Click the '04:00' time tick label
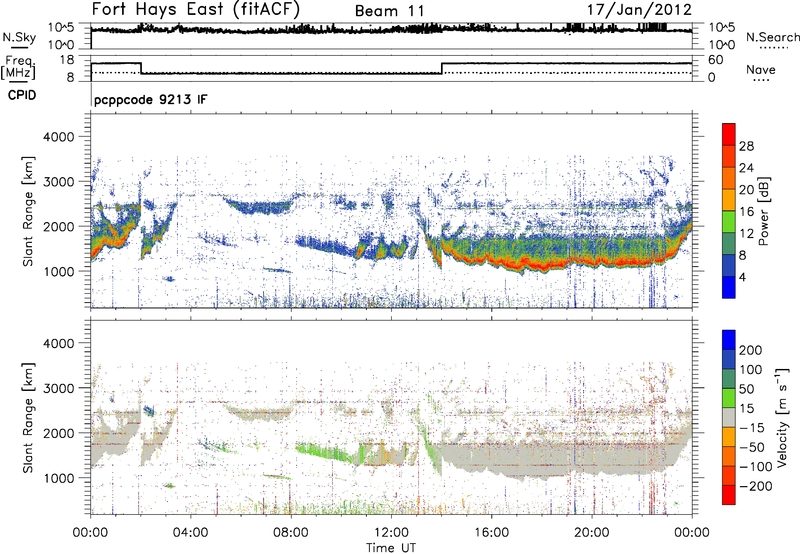 pos(190,533)
